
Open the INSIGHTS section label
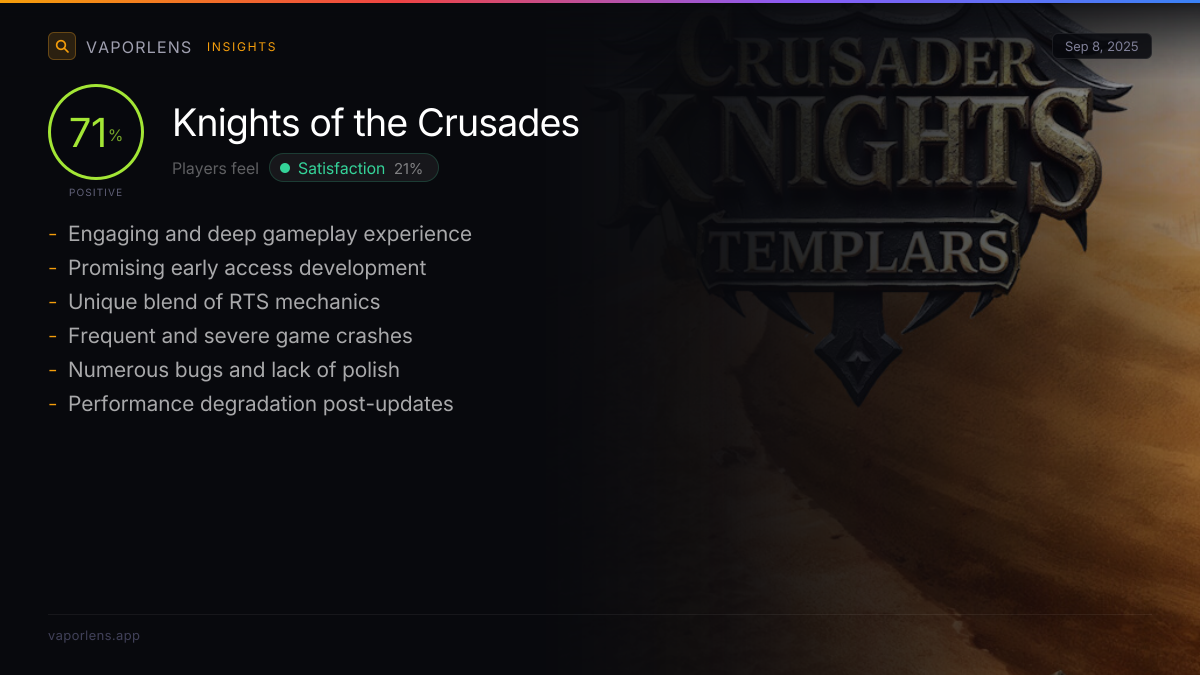pos(241,47)
